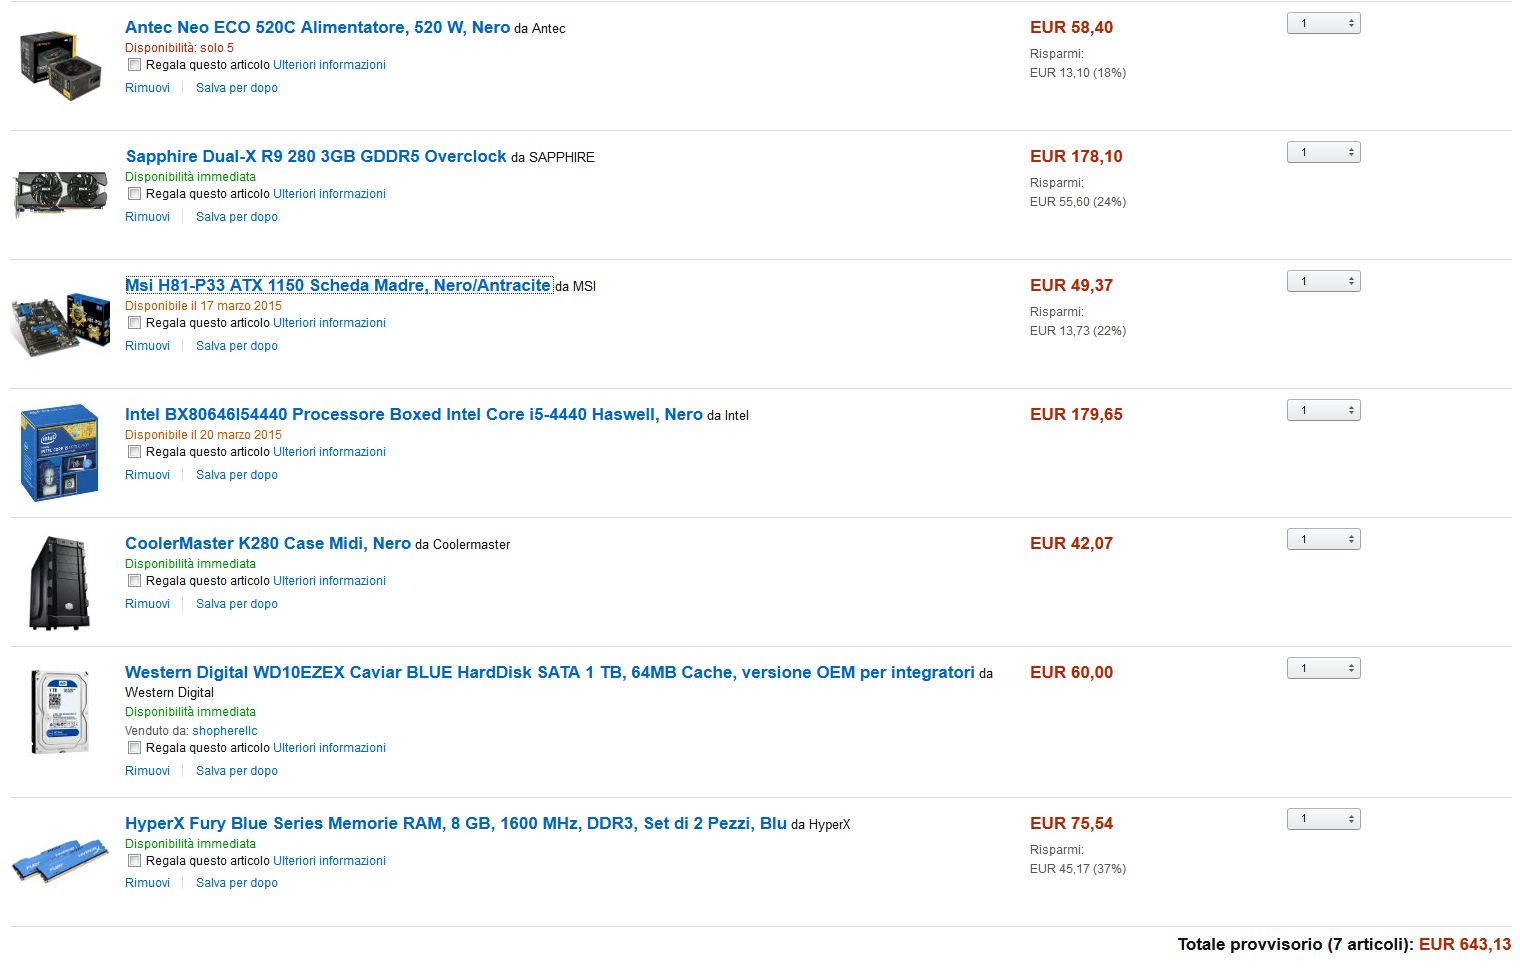Viewport: 1520px width, 969px height.
Task: Check gift option for Antec power supply
Action: (x=134, y=65)
